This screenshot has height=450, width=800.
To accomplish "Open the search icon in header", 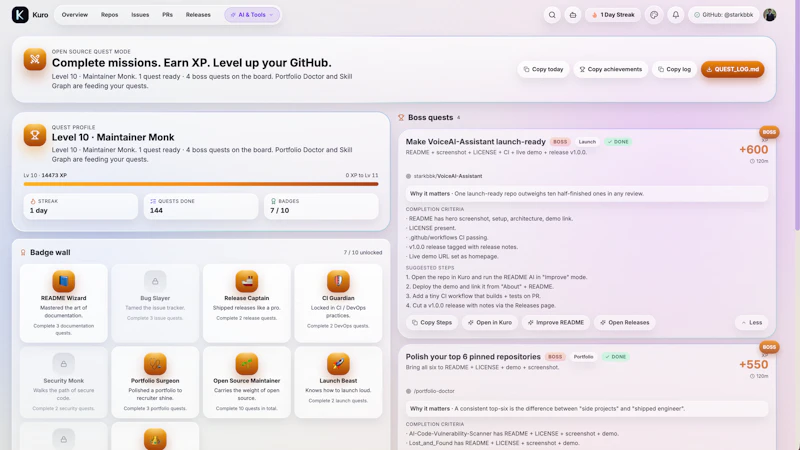I will pyautogui.click(x=552, y=15).
